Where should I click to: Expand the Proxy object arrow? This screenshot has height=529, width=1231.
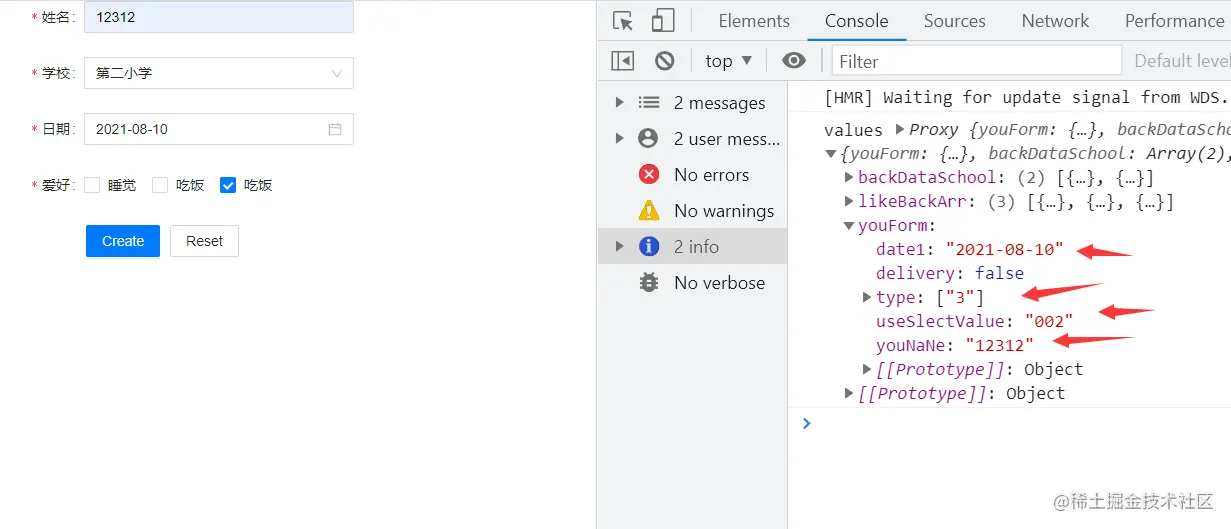900,129
